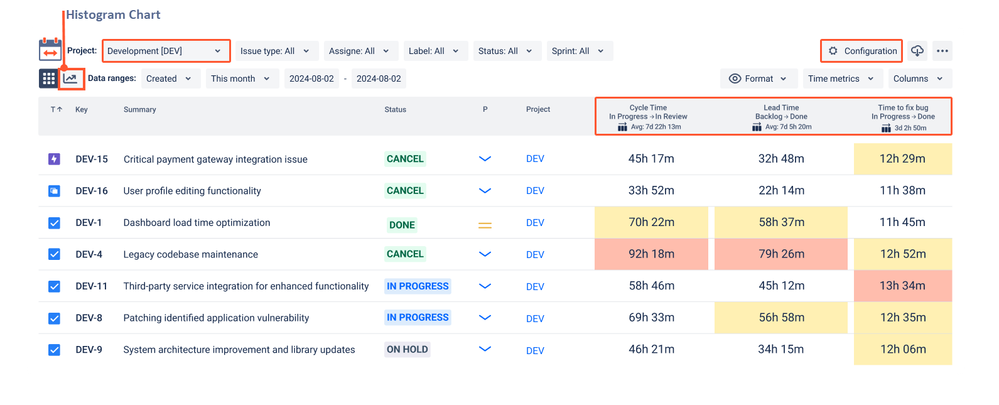Click the start date field 2024-08-02

point(311,79)
